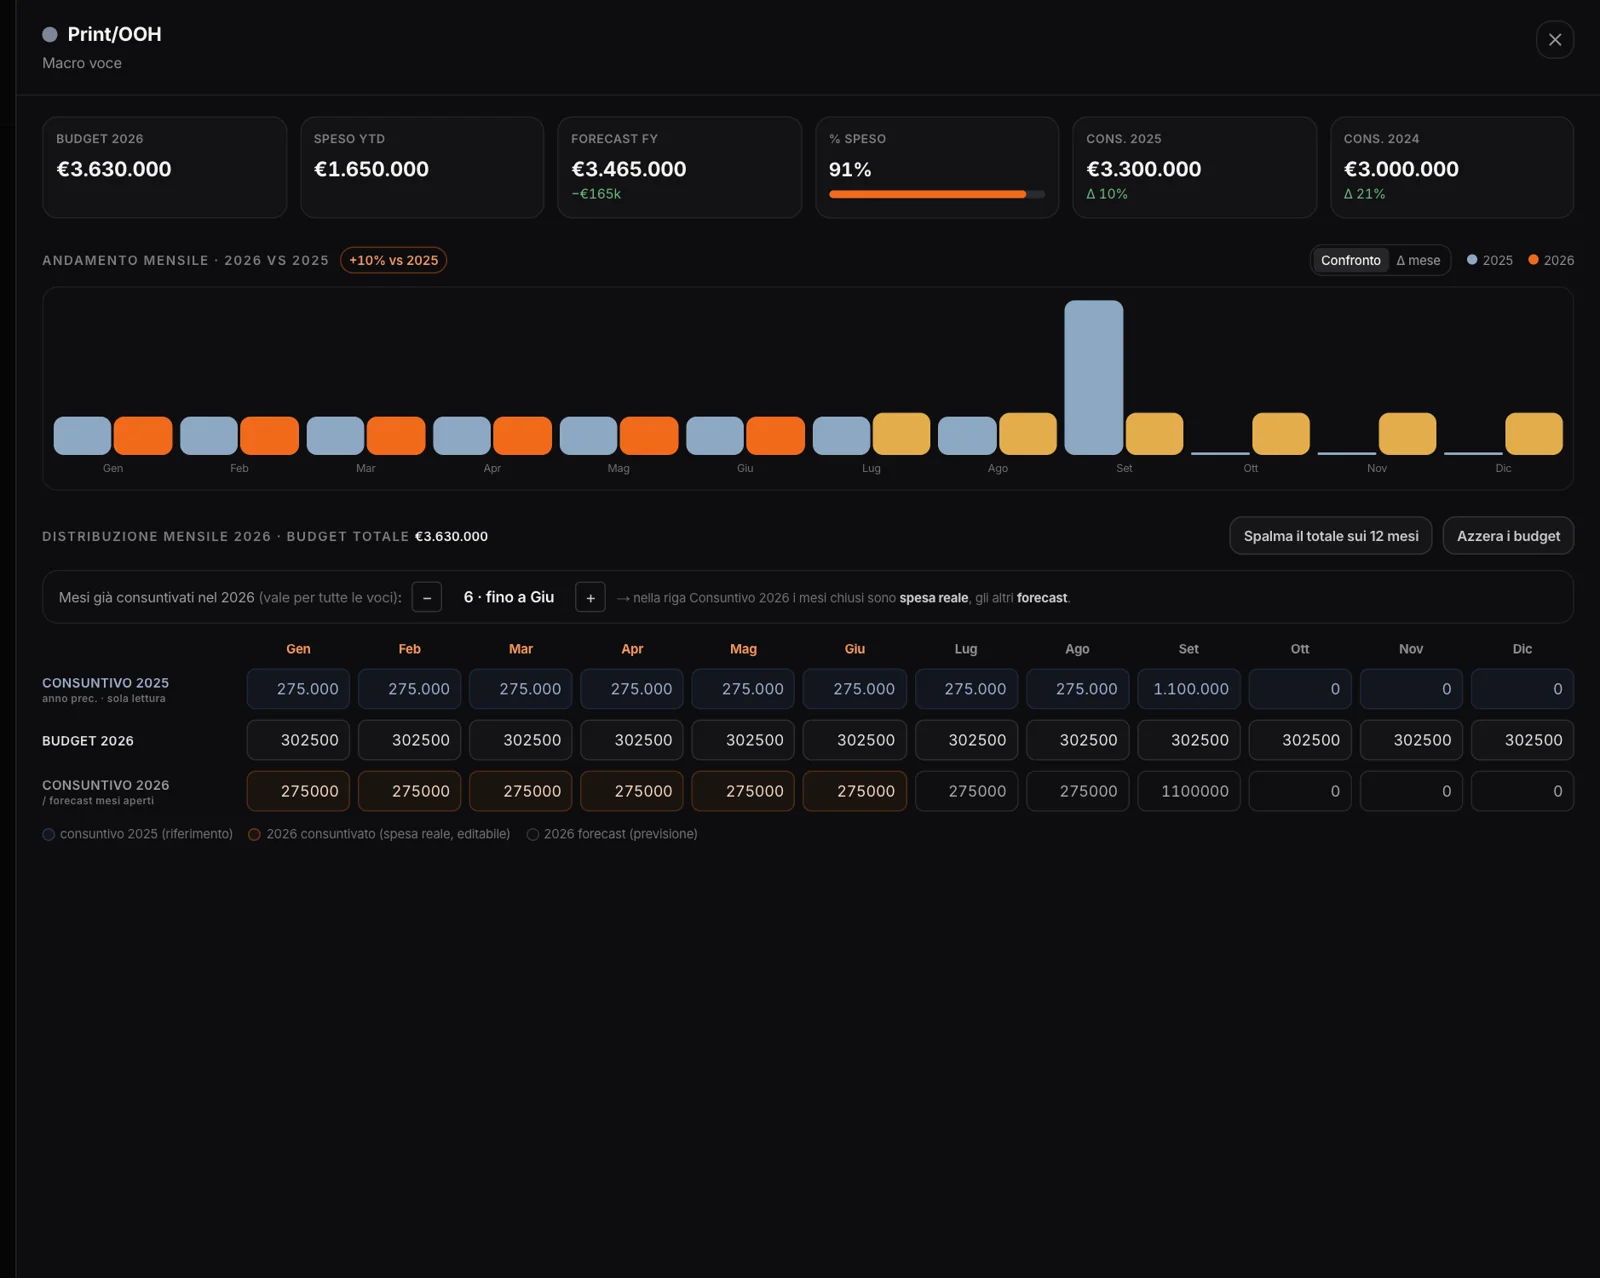1600x1278 pixels.
Task: Click the 2025 legend dot in chart header
Action: tap(1472, 260)
